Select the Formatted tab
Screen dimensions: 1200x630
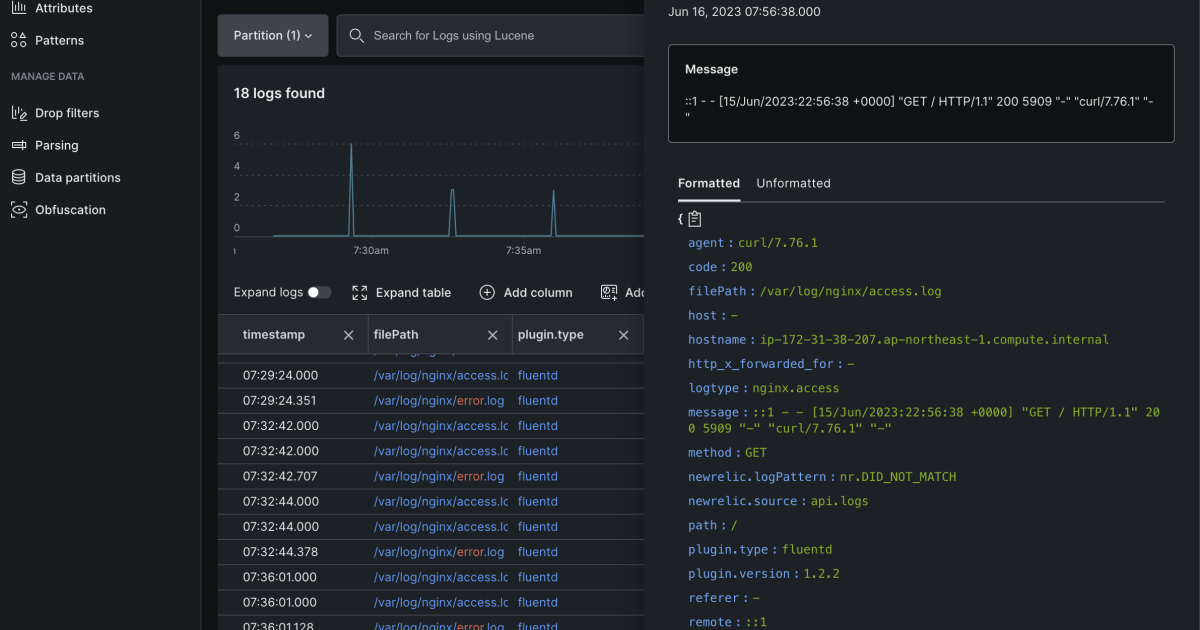point(709,183)
